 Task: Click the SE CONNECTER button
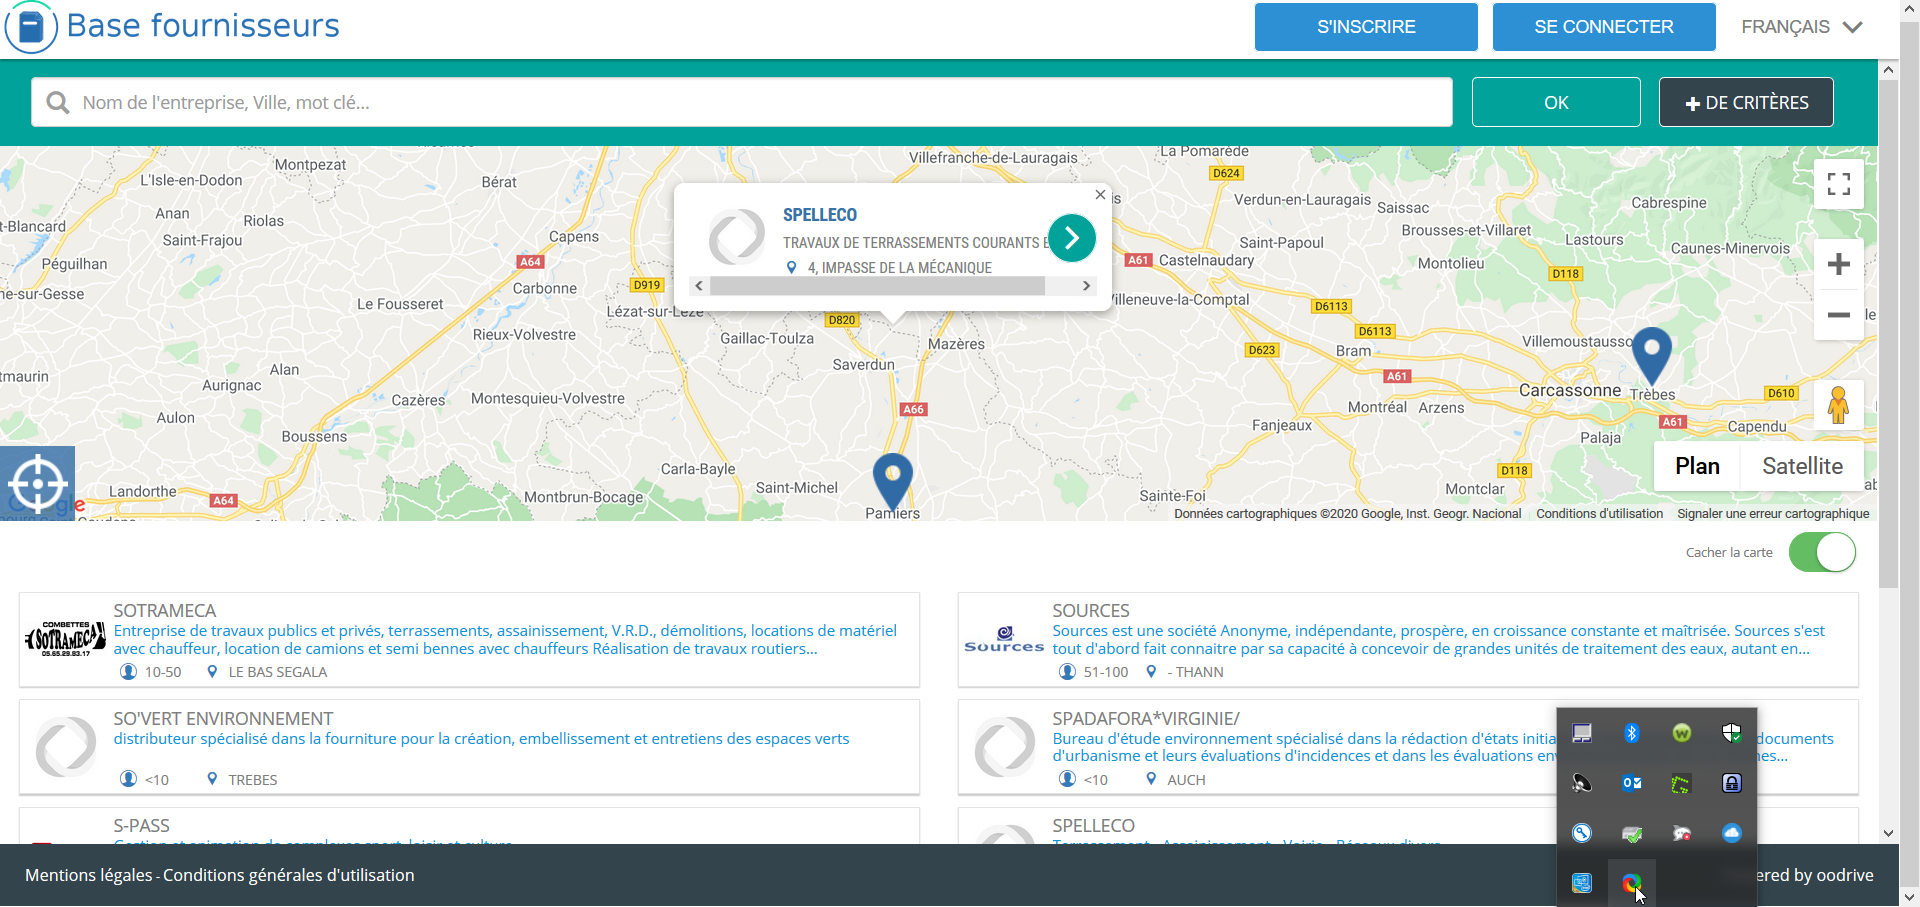(x=1604, y=27)
